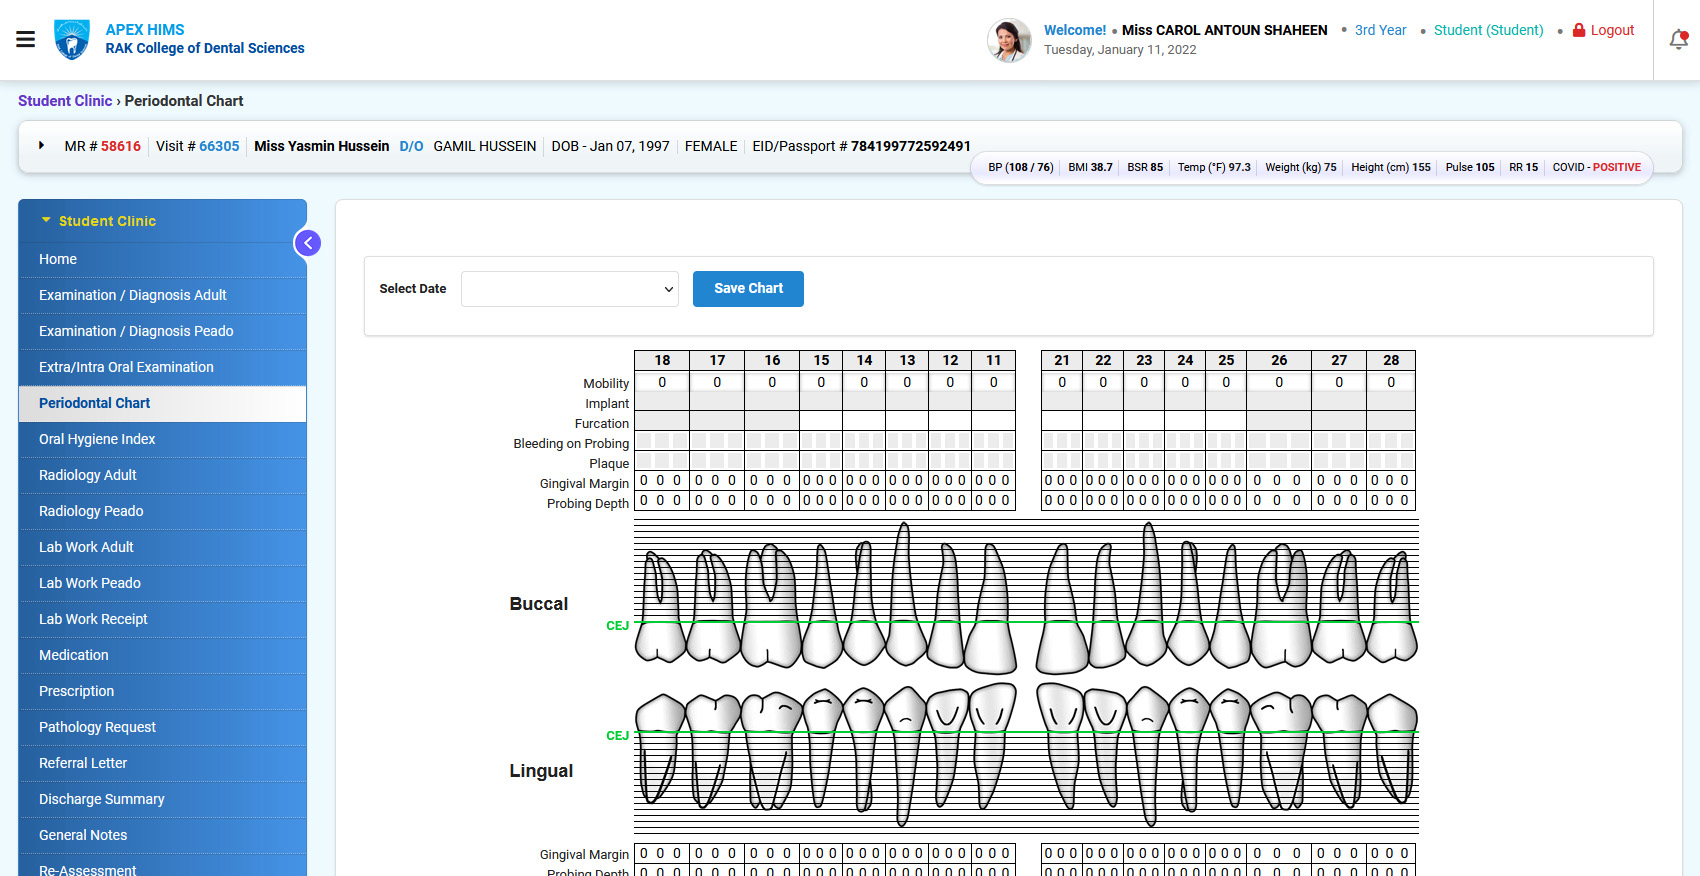Click the Save Chart button

[748, 289]
